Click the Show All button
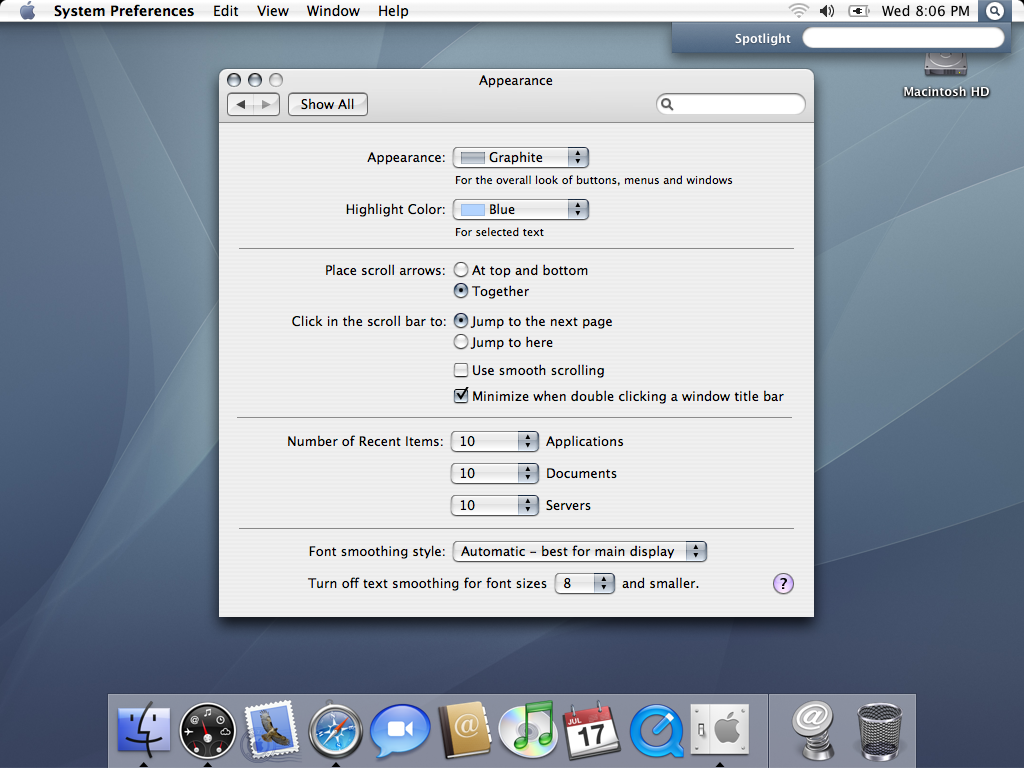The image size is (1024, 768). coord(327,104)
